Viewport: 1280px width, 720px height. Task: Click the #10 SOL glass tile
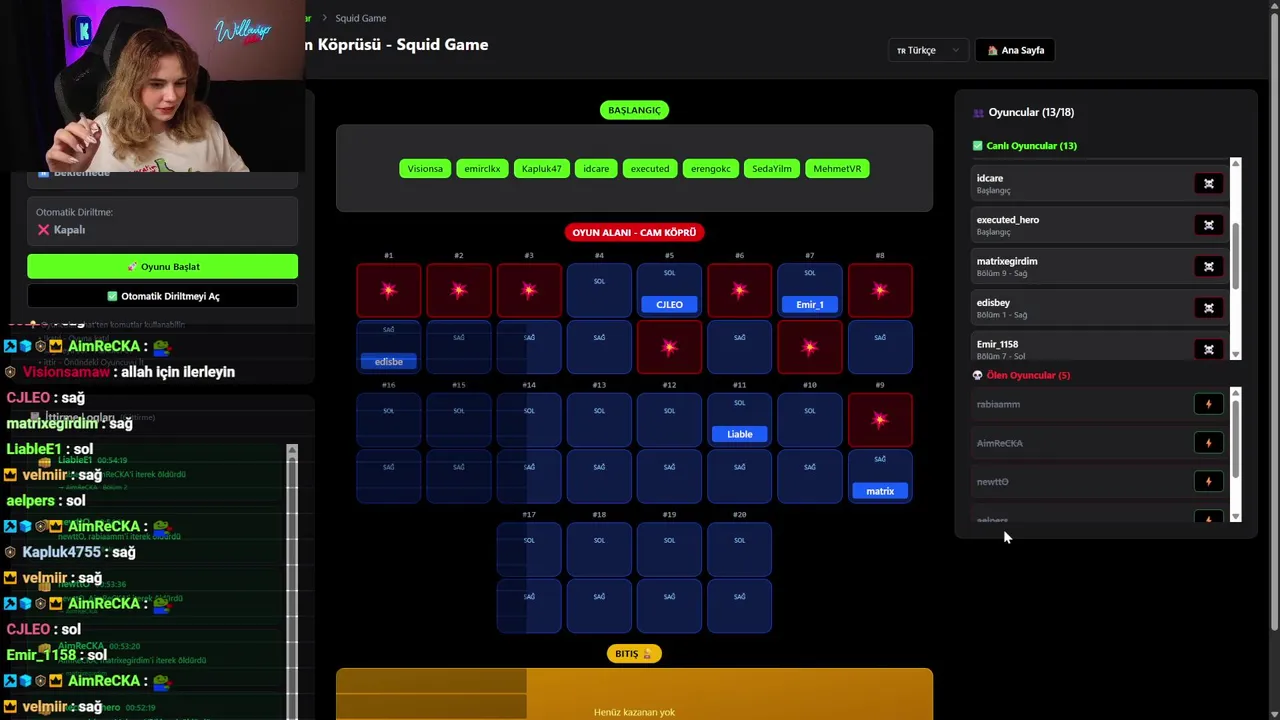pos(809,419)
